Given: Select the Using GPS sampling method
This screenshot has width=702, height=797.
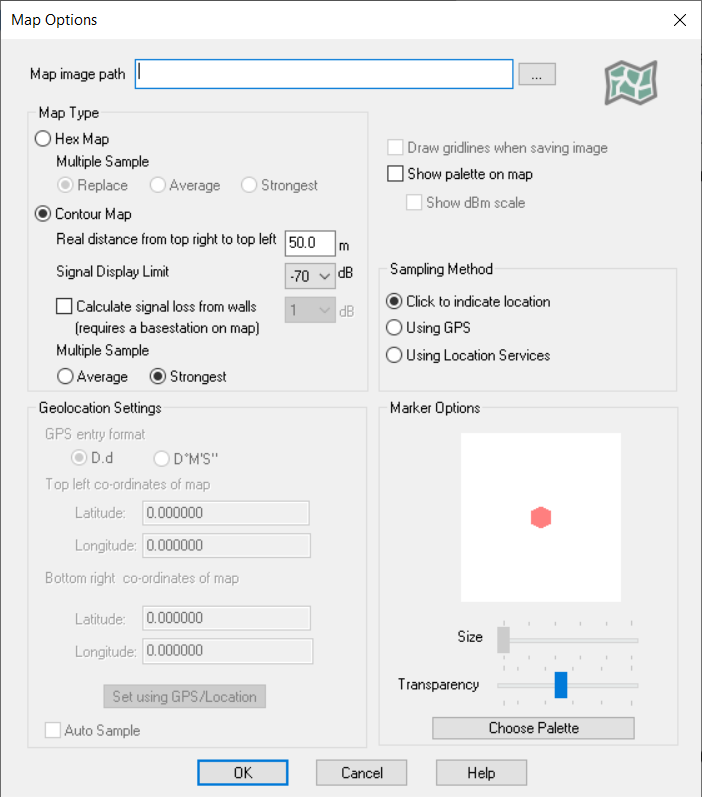Looking at the screenshot, I should [394, 328].
